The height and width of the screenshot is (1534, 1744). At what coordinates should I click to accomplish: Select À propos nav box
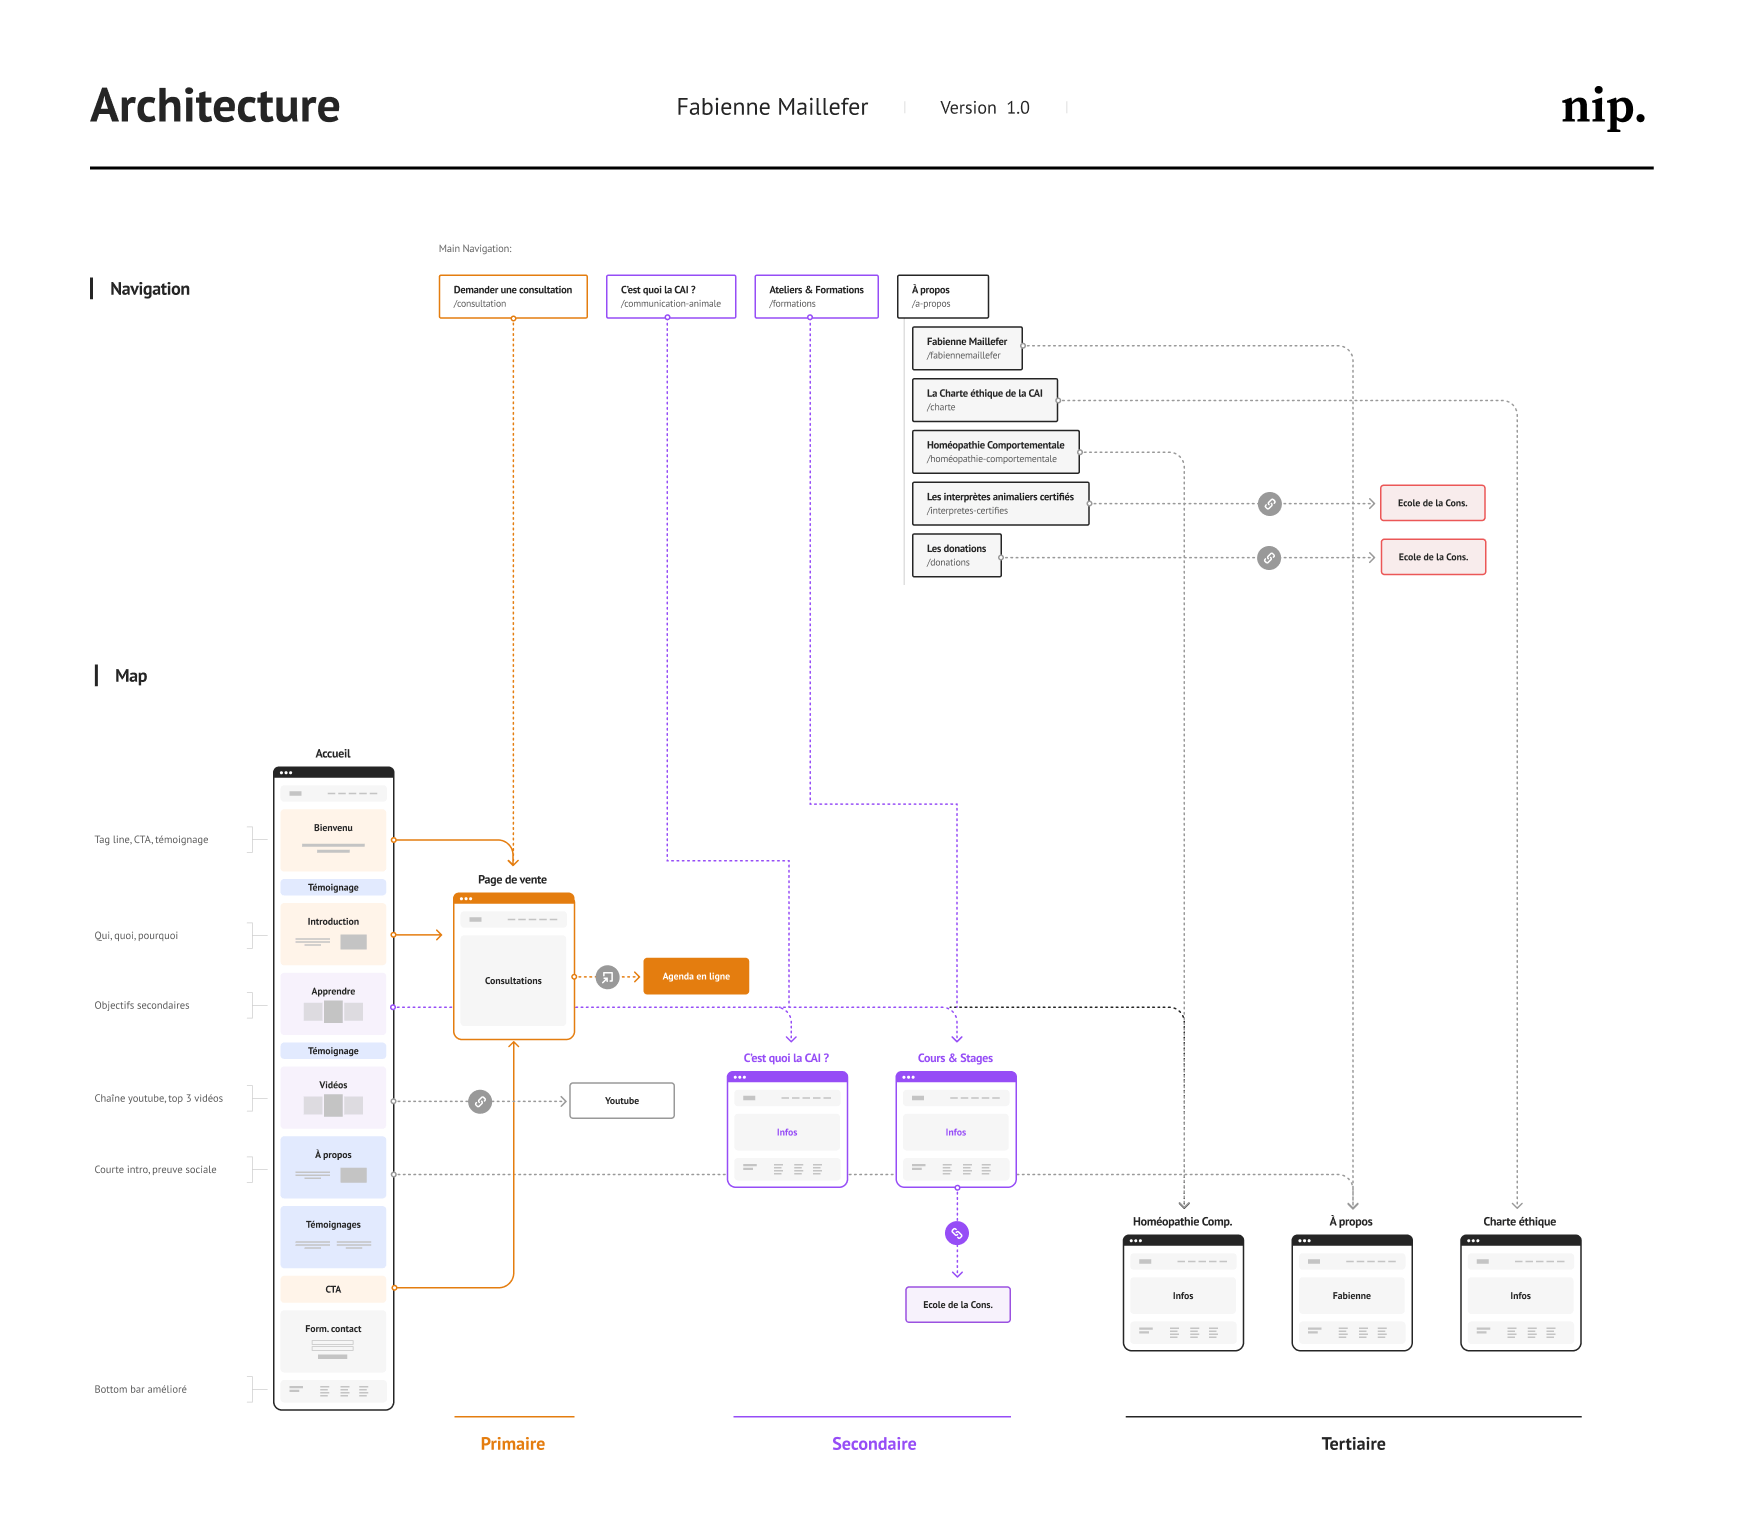[x=943, y=296]
